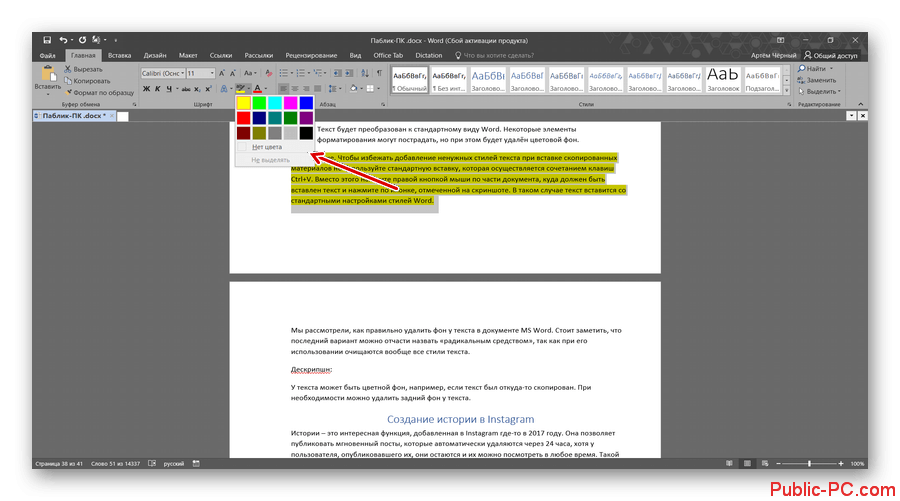Click the Что вы хотите сделать? search box

[x=494, y=56]
